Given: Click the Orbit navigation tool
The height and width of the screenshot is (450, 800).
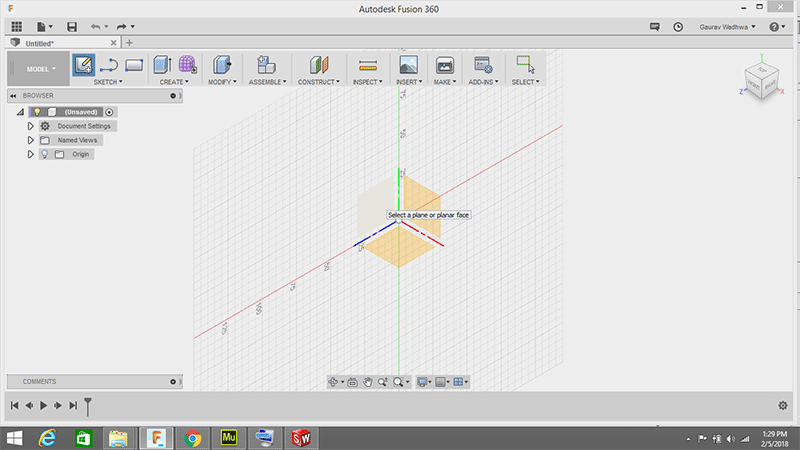Looking at the screenshot, I should pyautogui.click(x=333, y=382).
